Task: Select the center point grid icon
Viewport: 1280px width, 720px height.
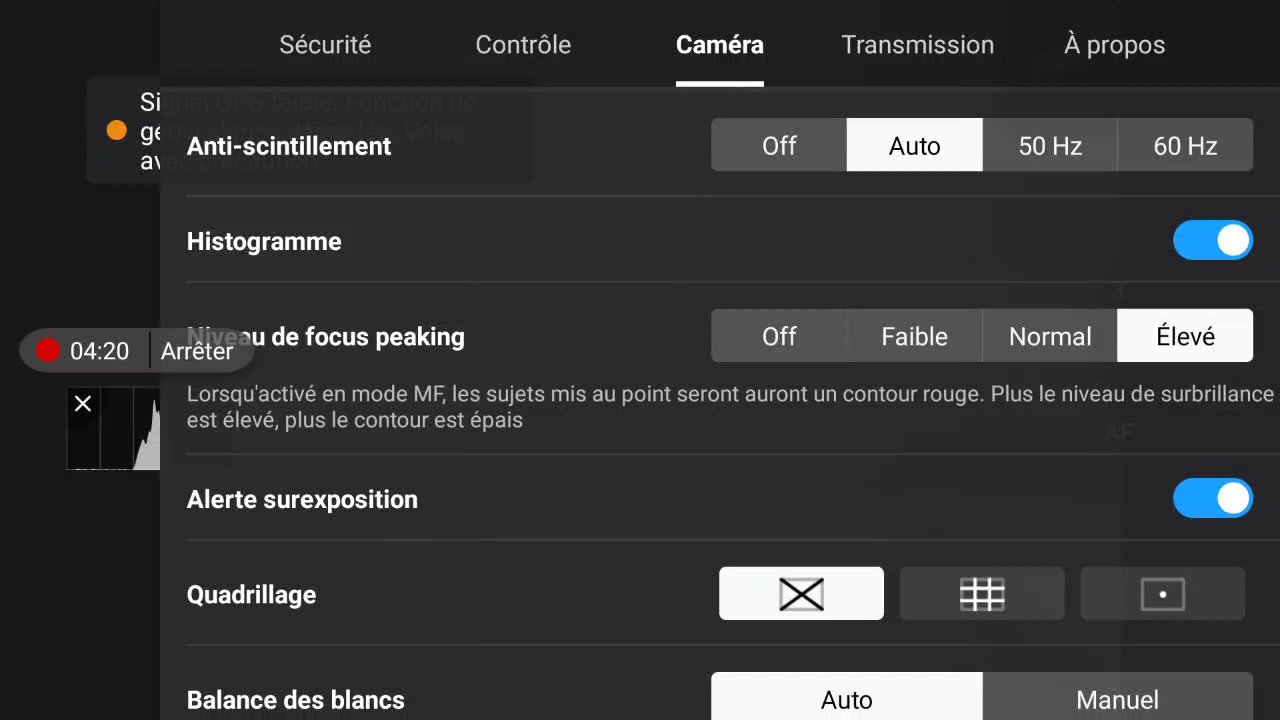Action: [x=1163, y=594]
